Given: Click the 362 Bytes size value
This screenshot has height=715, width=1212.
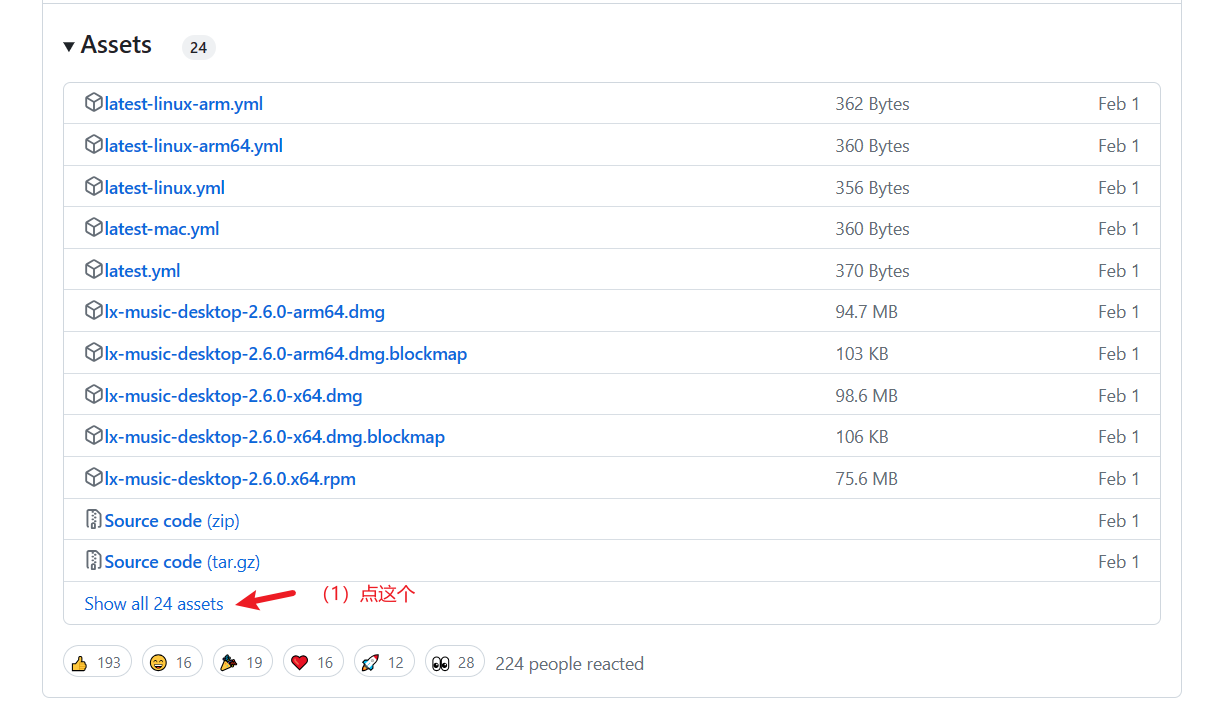Looking at the screenshot, I should [x=873, y=104].
